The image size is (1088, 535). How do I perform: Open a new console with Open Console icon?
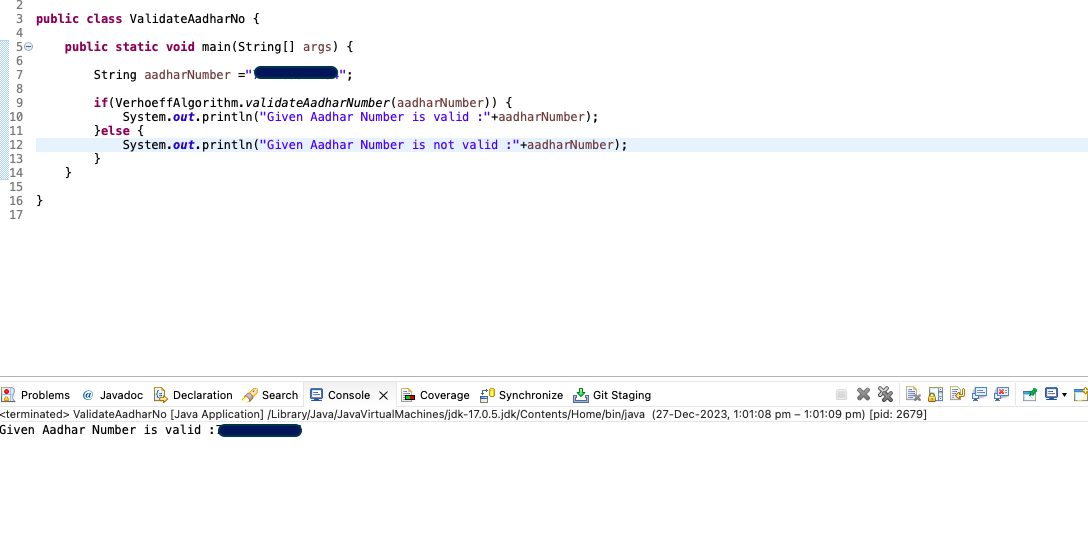pos(1080,394)
